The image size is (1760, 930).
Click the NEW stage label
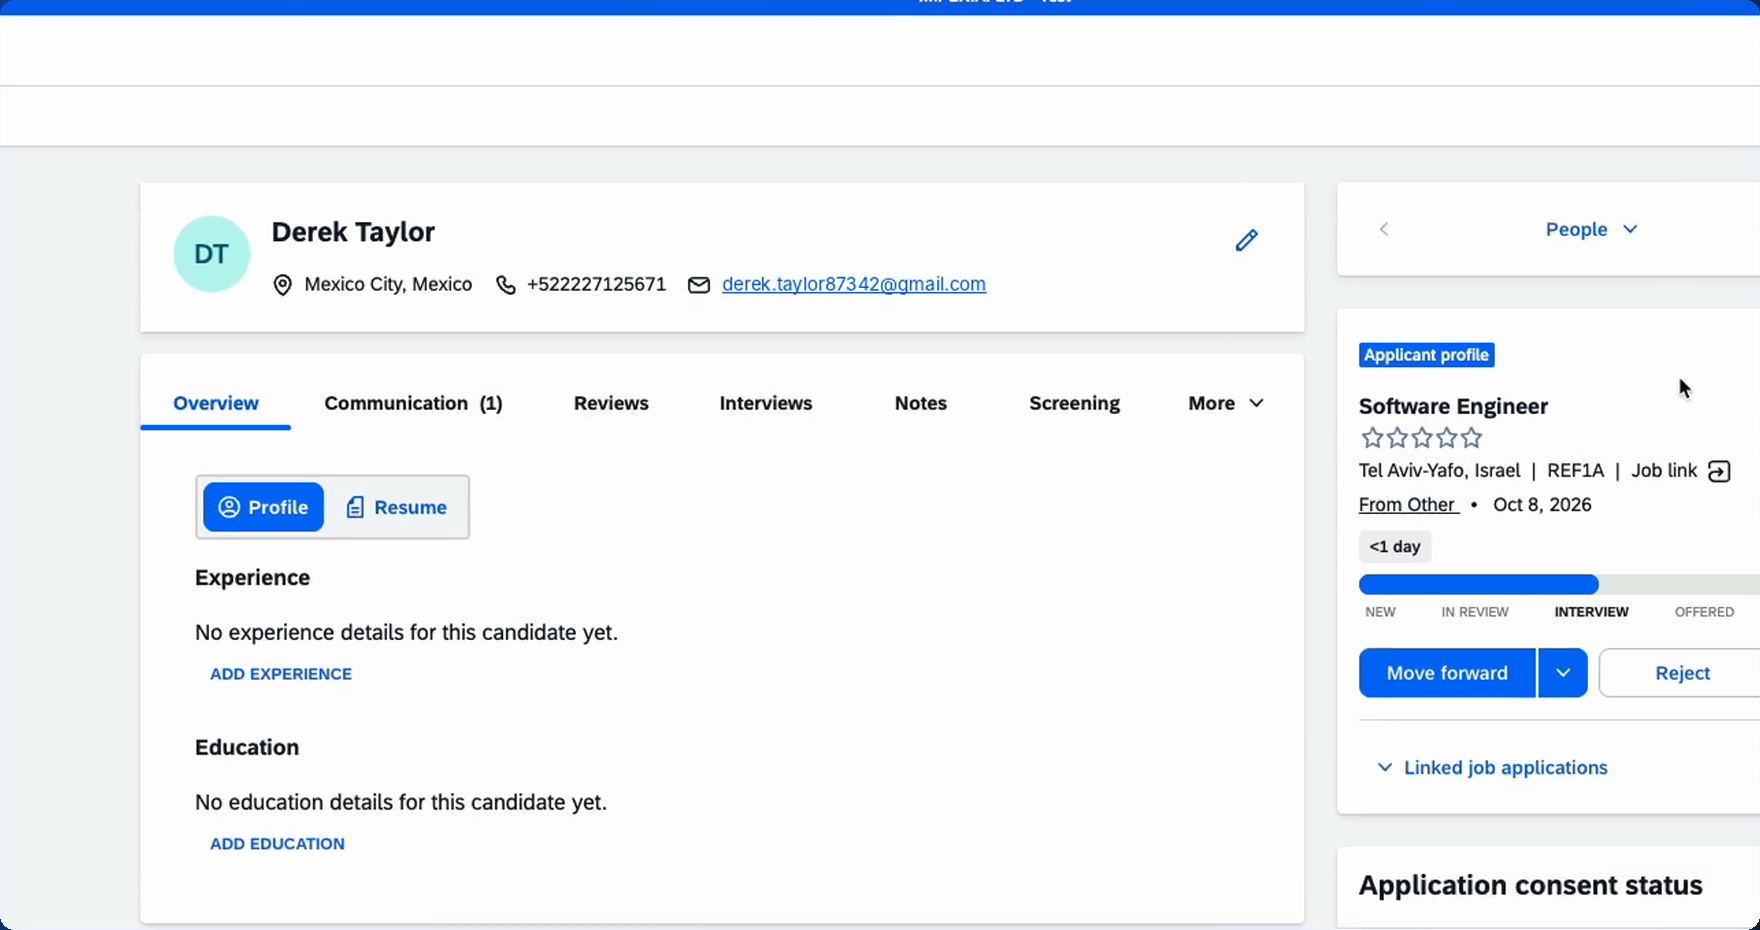[x=1380, y=612]
